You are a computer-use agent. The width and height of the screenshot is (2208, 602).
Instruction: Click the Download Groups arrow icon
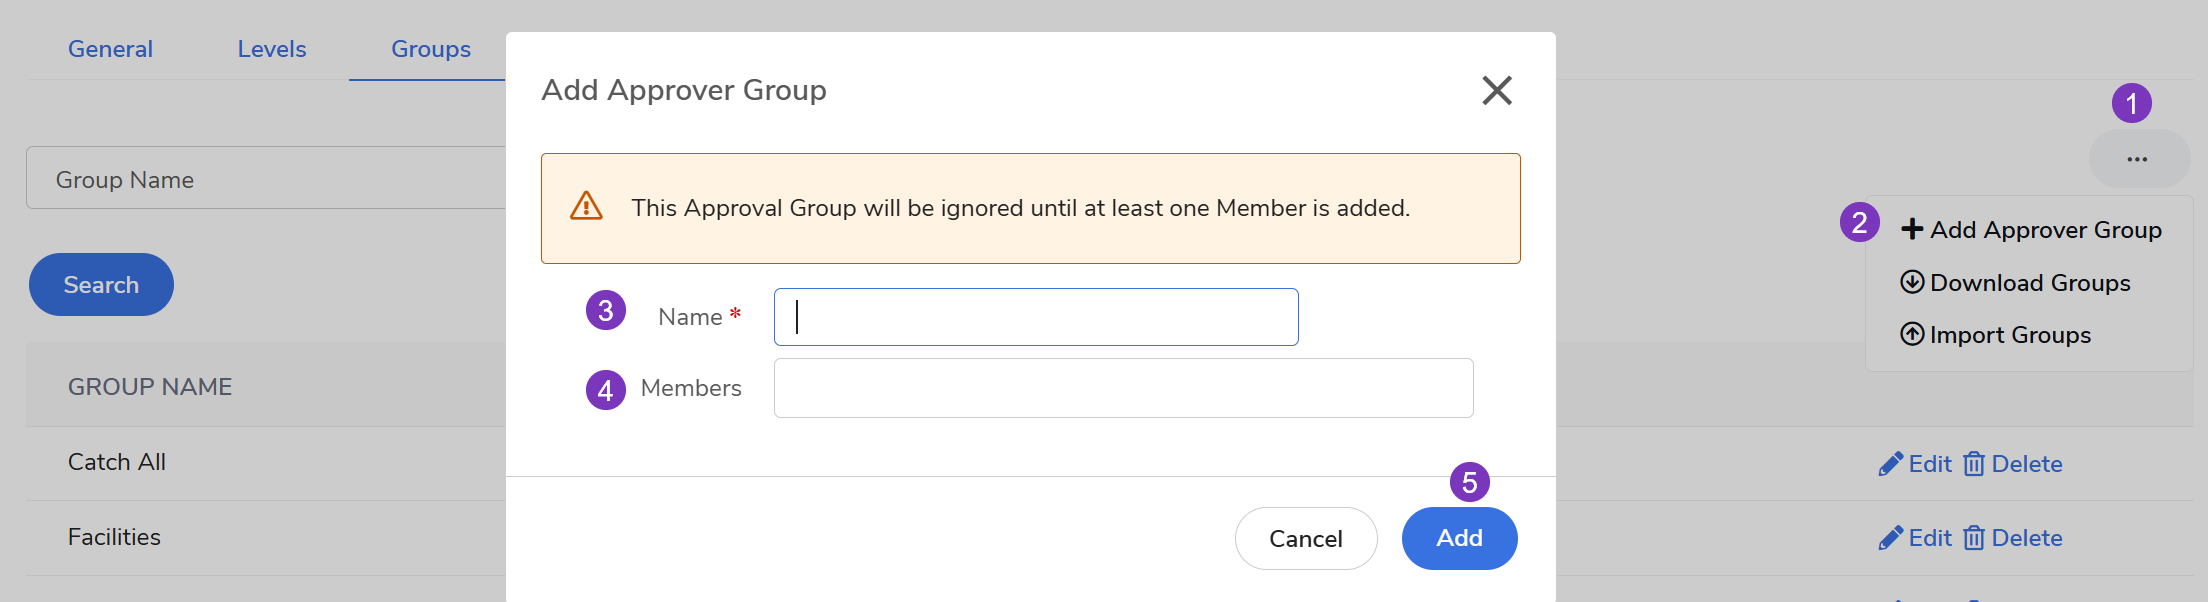(1912, 282)
